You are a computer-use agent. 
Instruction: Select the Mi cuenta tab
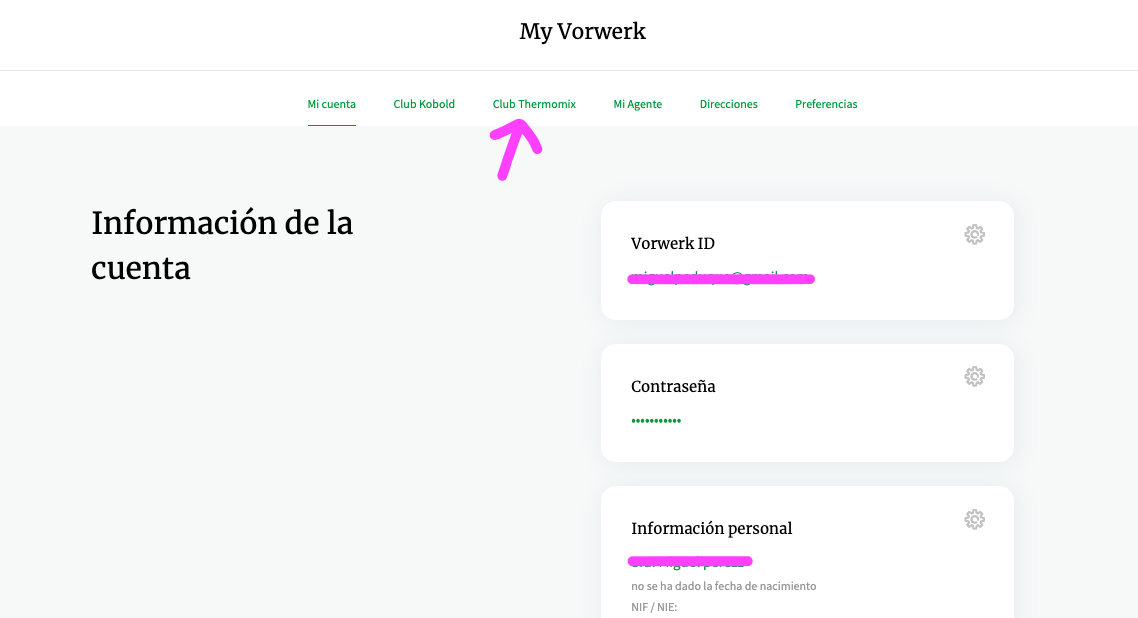(x=331, y=104)
